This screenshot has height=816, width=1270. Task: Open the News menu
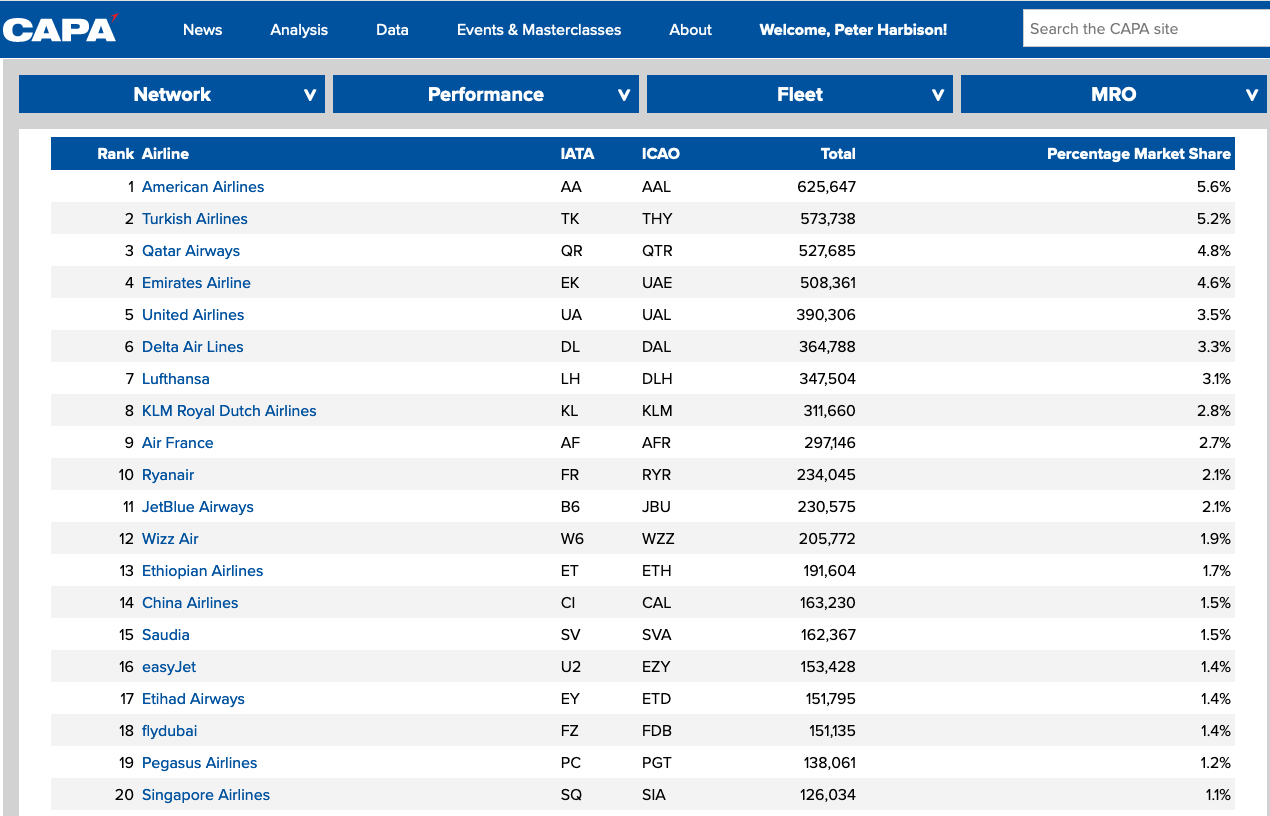(x=202, y=30)
